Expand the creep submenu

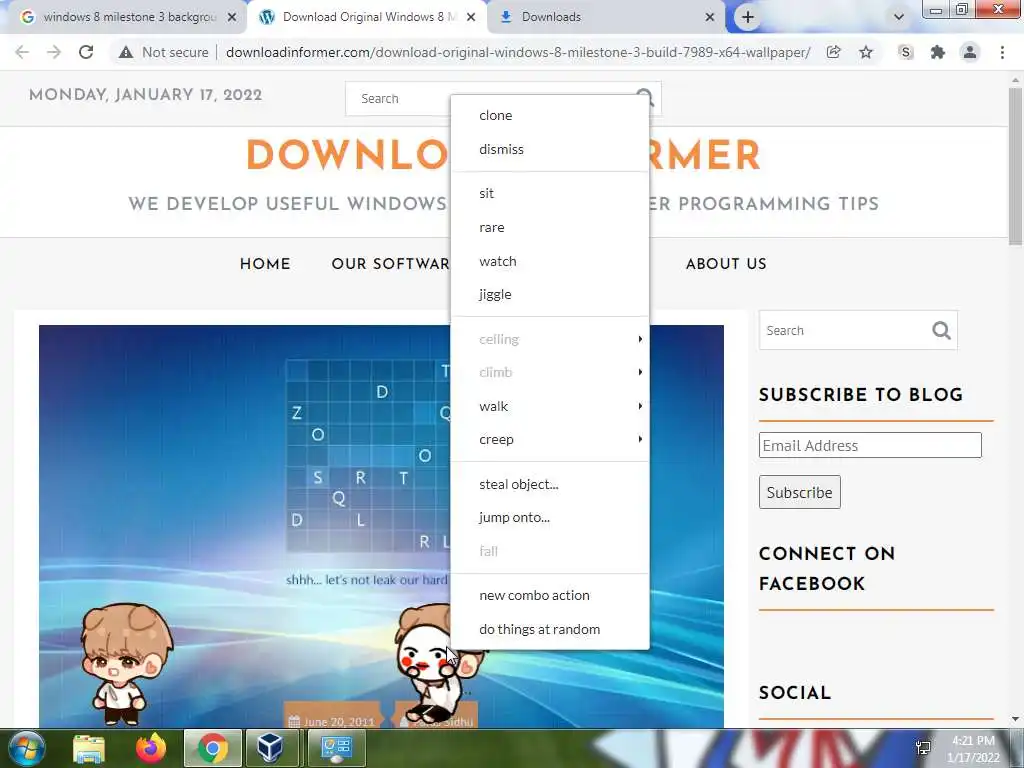coord(550,440)
